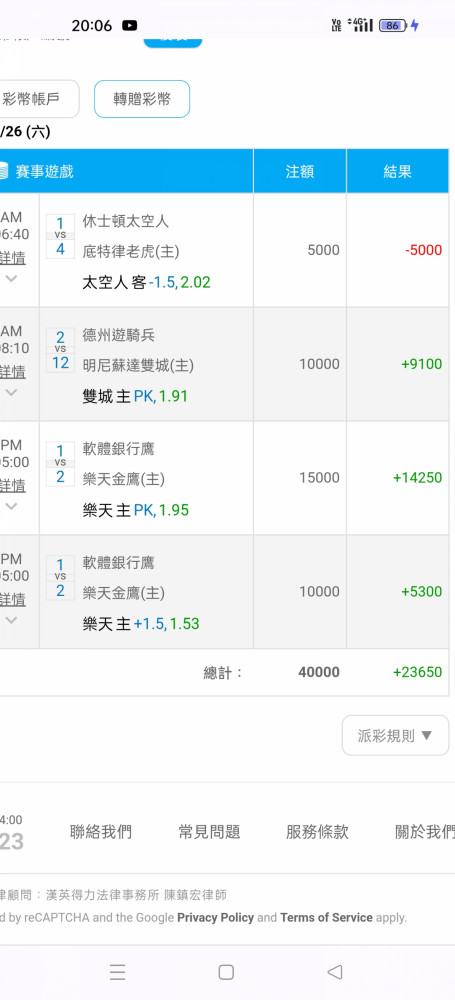Image resolution: width=455 pixels, height=1000 pixels.
Task: Tap the YouTube icon in status bar
Action: (130, 26)
